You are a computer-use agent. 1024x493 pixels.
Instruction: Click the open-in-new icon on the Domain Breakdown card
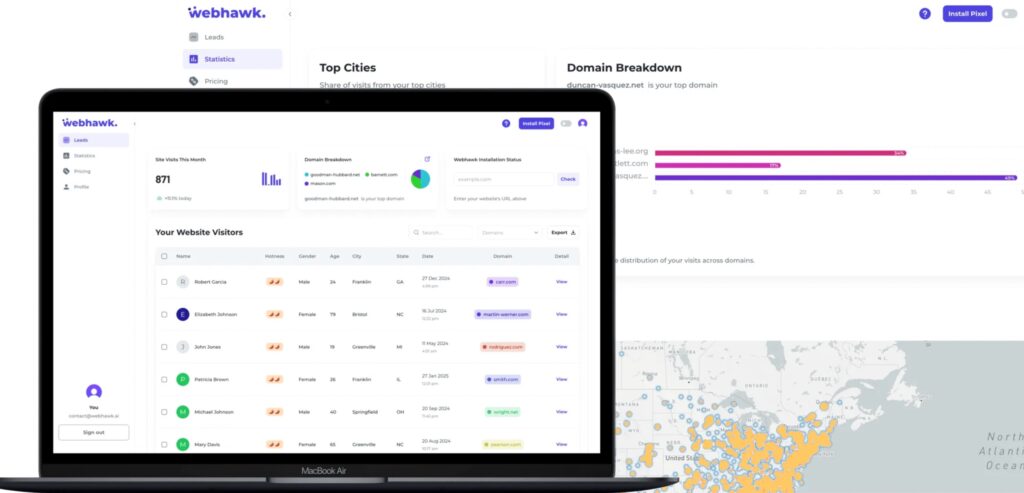pyautogui.click(x=427, y=159)
